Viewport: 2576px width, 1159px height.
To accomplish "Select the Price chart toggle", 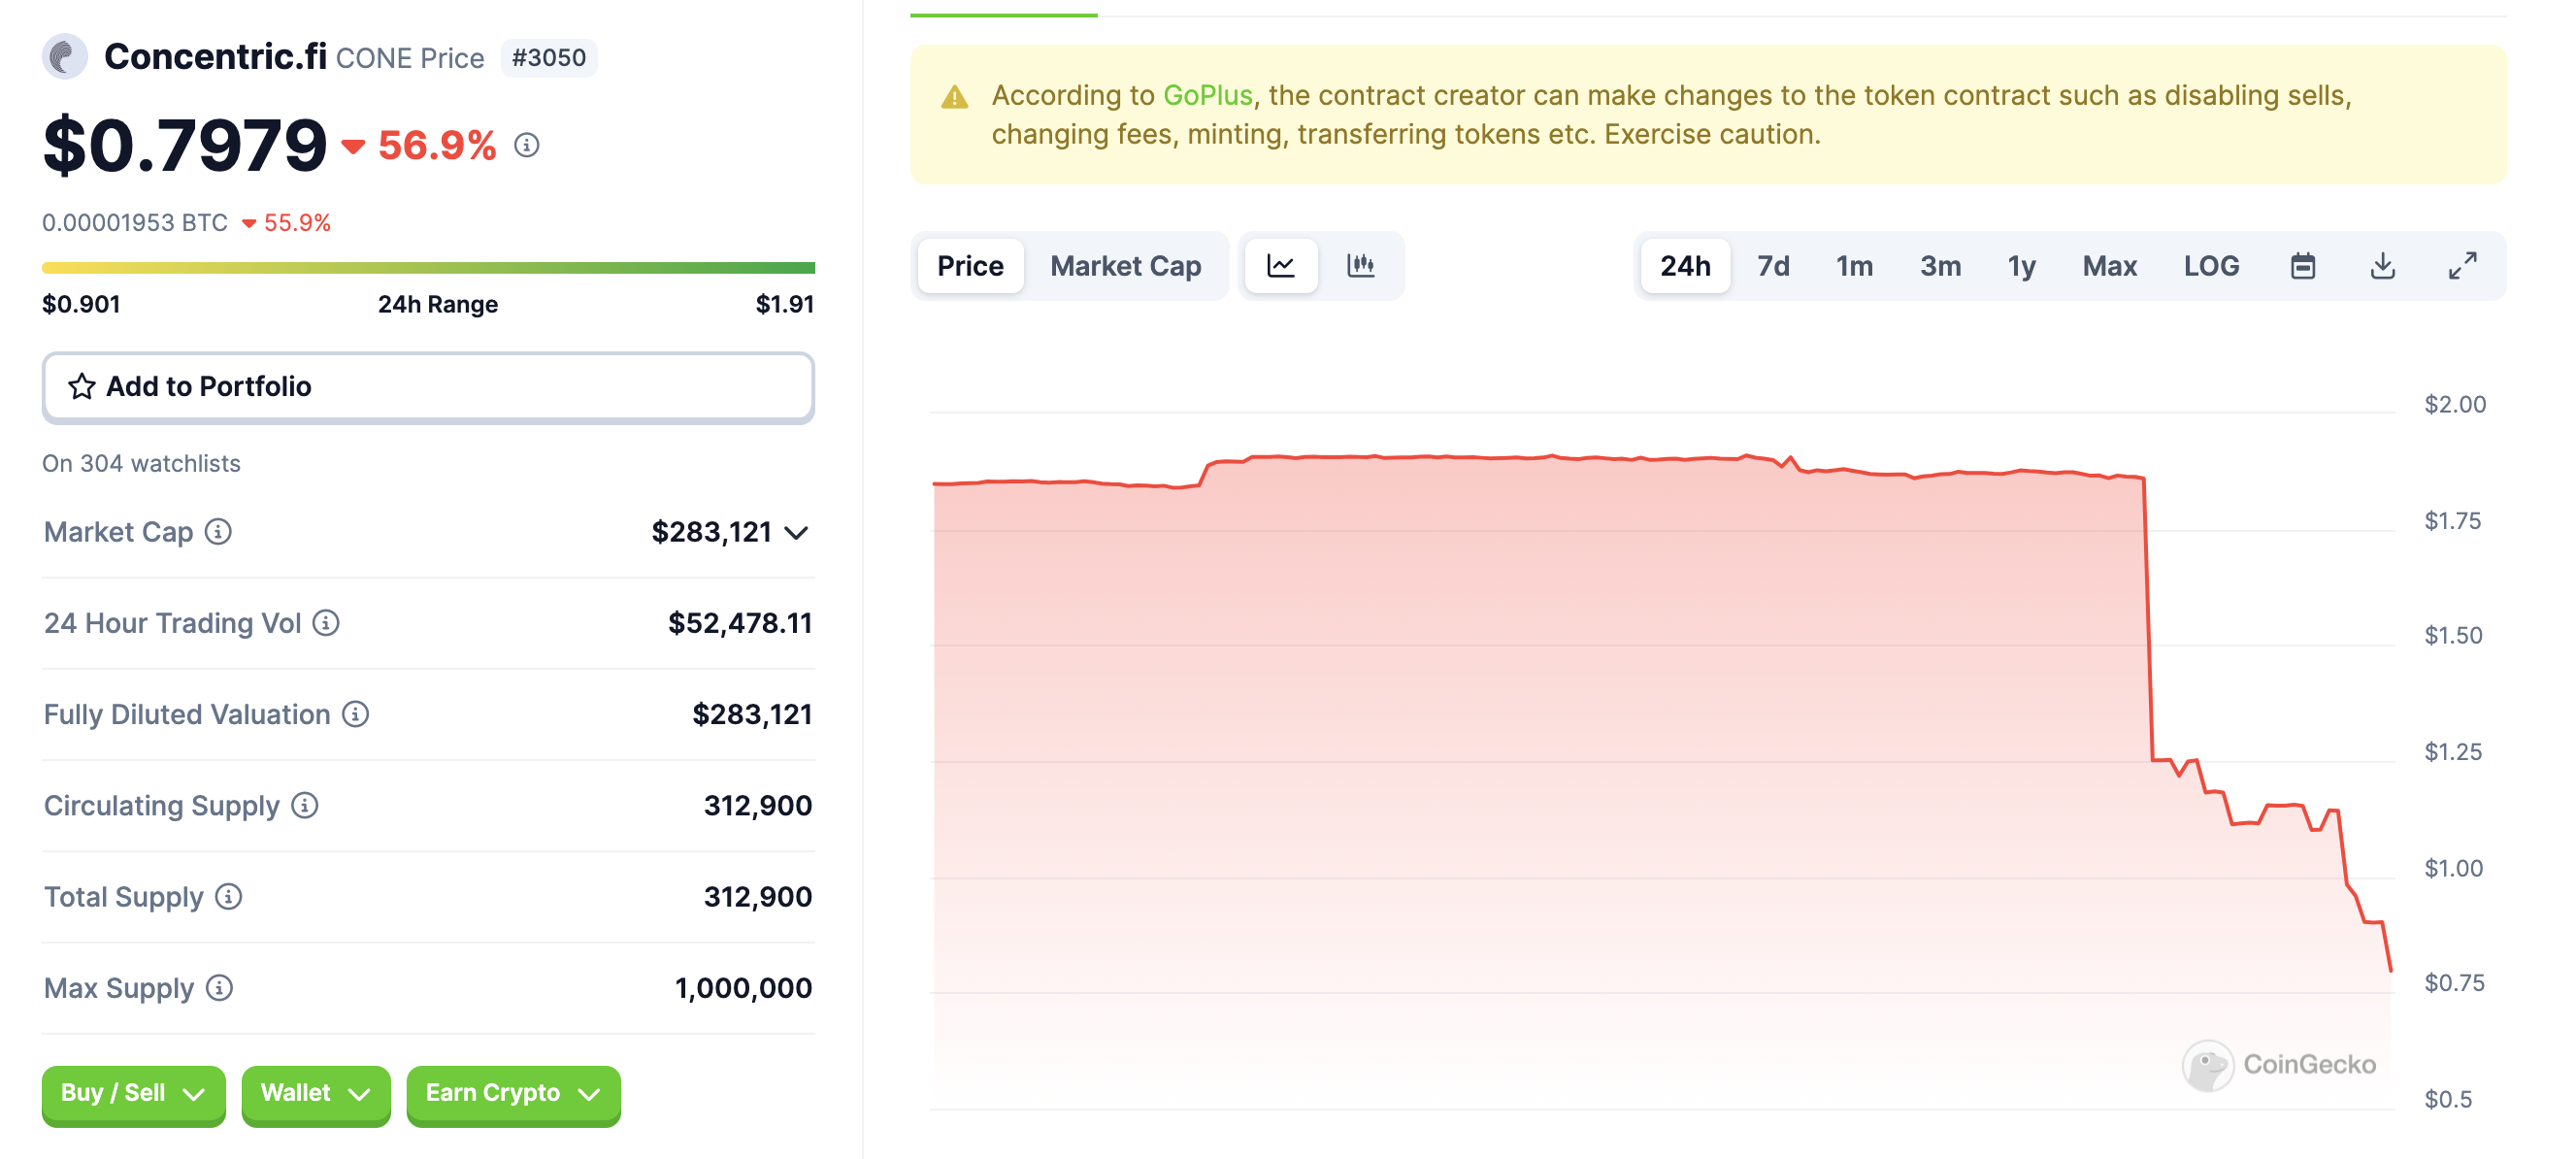I will (970, 266).
